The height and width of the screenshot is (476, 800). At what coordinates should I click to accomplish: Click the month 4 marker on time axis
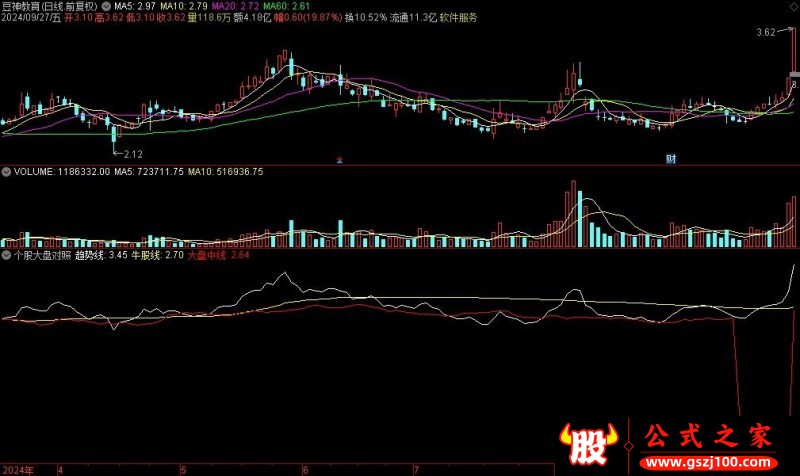[60, 470]
